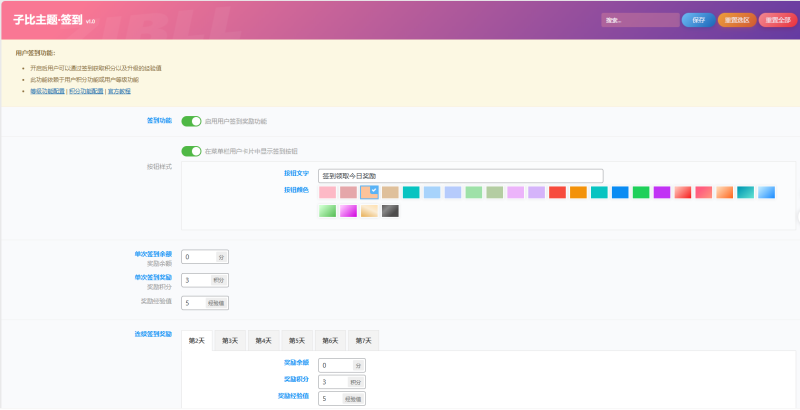
Task: Pick the solid red color swatch
Action: point(557,192)
